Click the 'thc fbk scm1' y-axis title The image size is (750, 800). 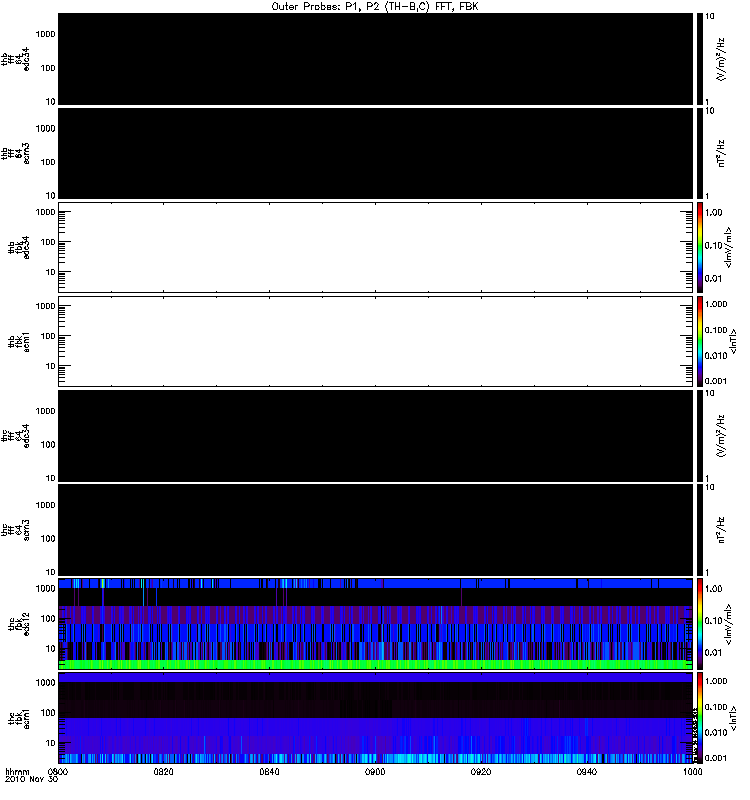tap(19, 718)
